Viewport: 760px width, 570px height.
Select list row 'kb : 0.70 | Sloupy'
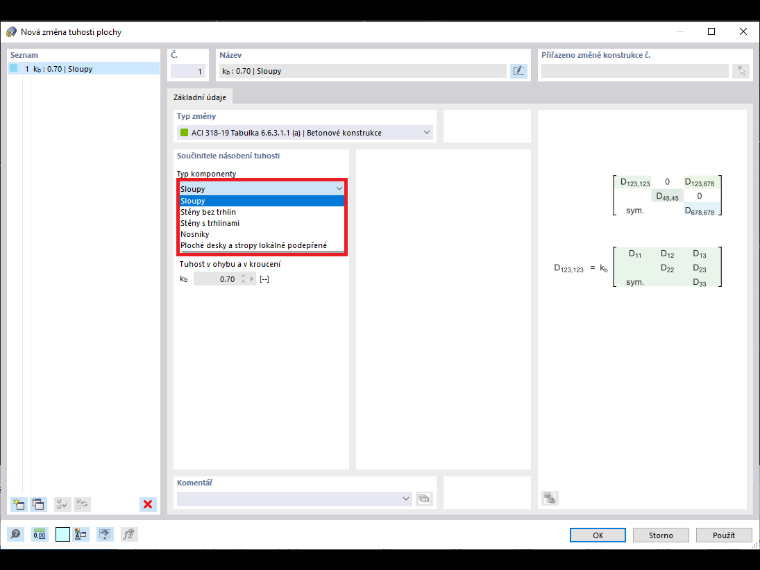tap(84, 69)
